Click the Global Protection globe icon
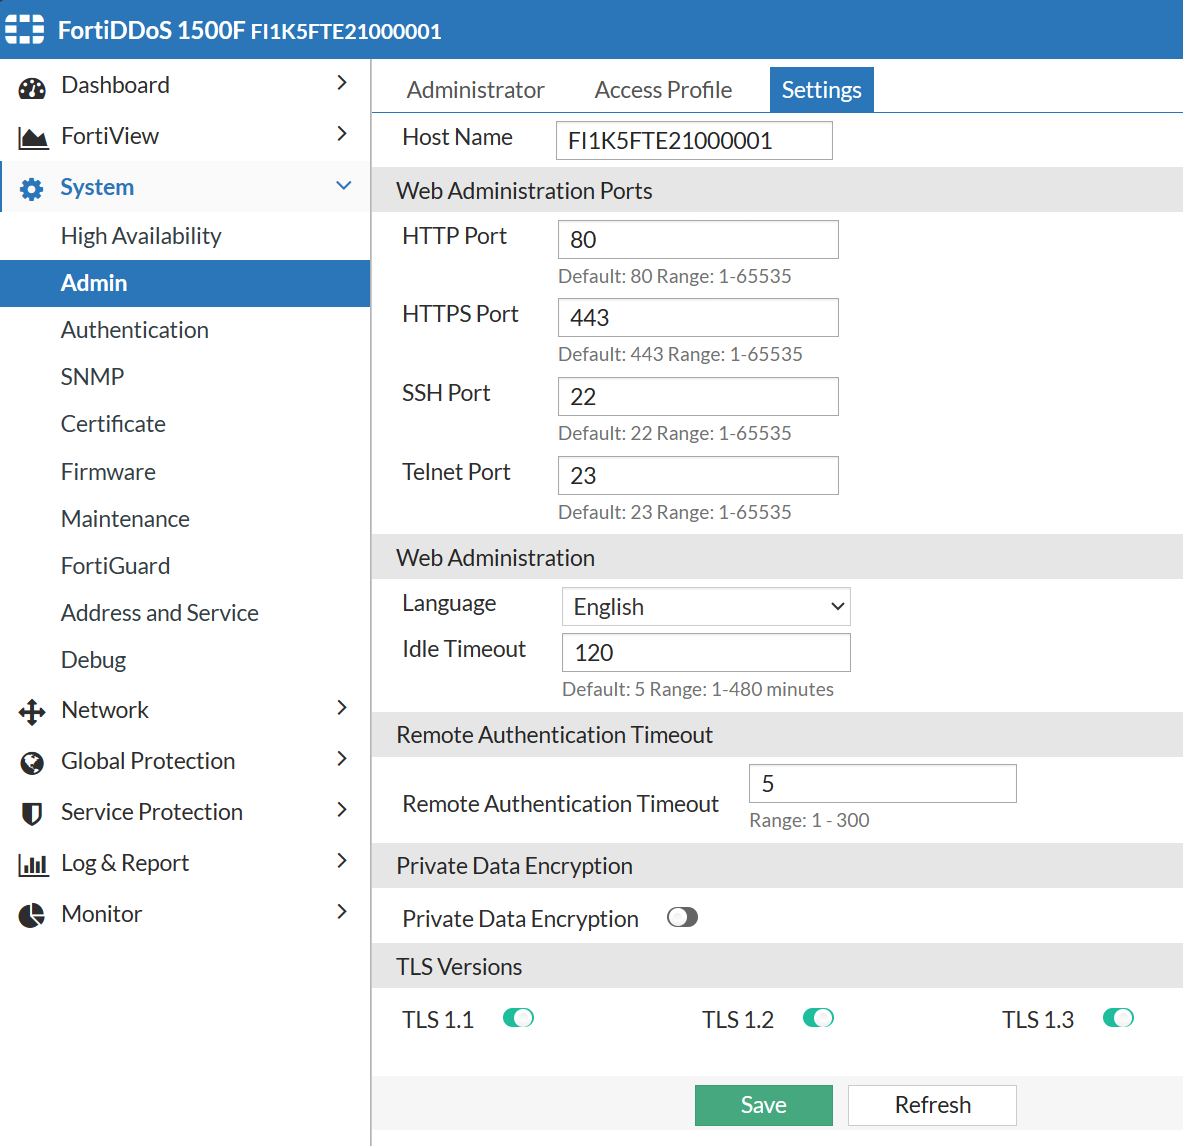This screenshot has width=1183, height=1146. 32,763
